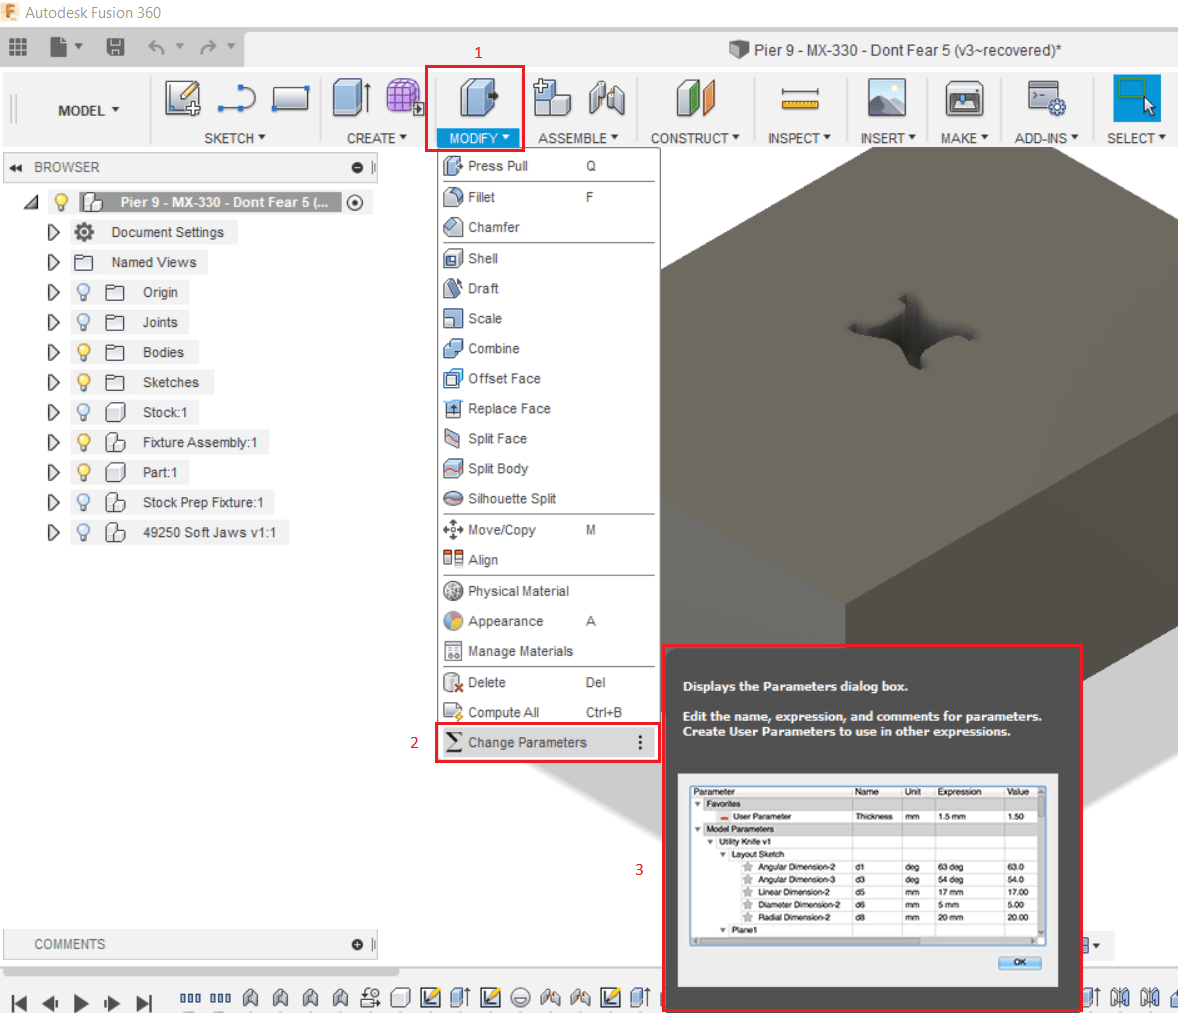Add a comment with the plus button

point(356,944)
